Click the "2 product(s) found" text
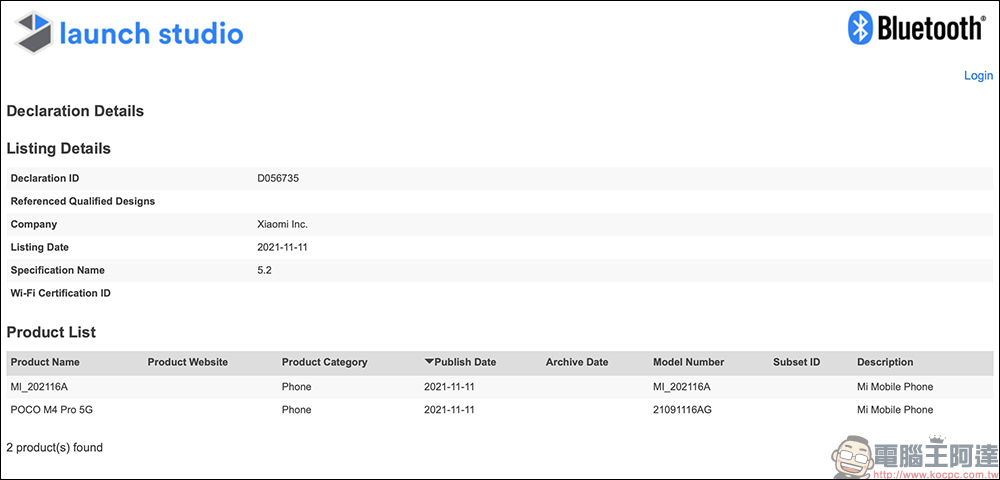1000x480 pixels. (x=54, y=447)
